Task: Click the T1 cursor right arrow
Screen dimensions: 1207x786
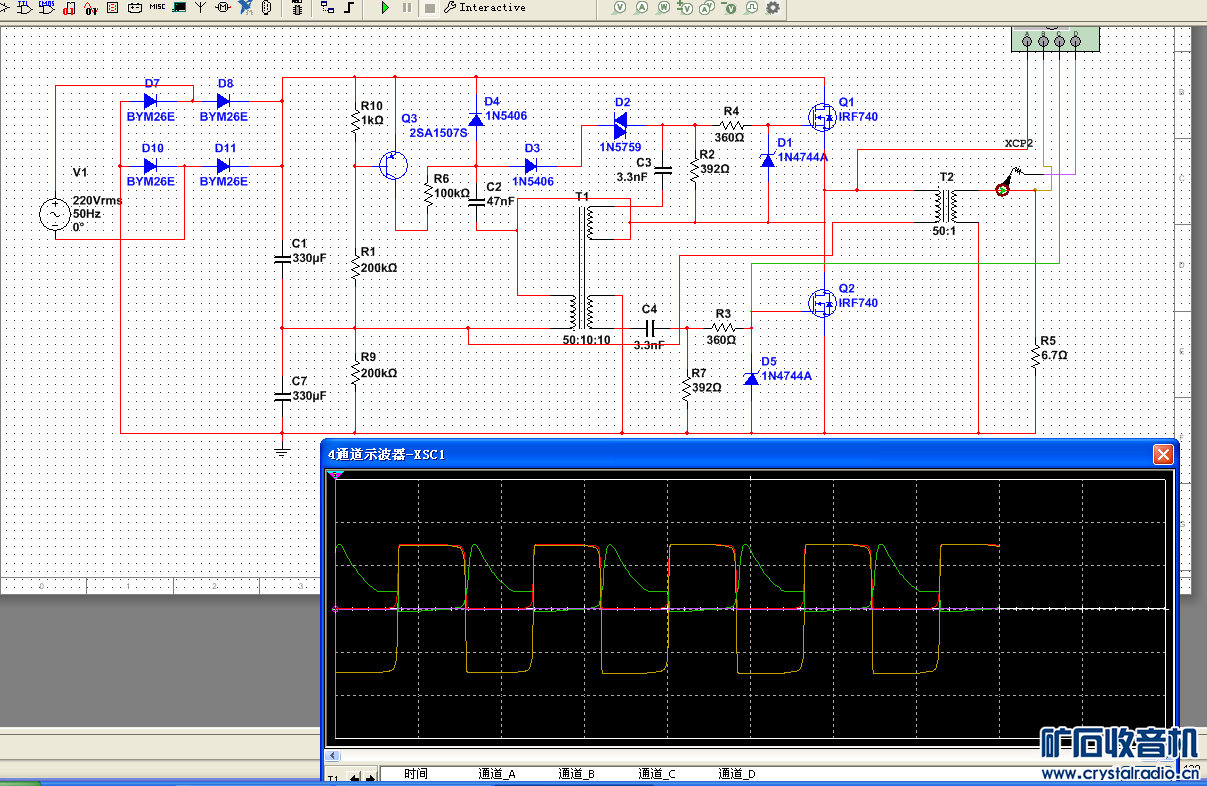Action: (x=370, y=776)
